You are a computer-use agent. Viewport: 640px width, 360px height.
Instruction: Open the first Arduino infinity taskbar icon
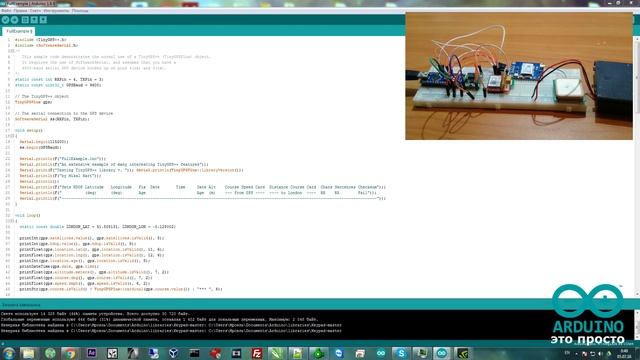pyautogui.click(x=381, y=353)
